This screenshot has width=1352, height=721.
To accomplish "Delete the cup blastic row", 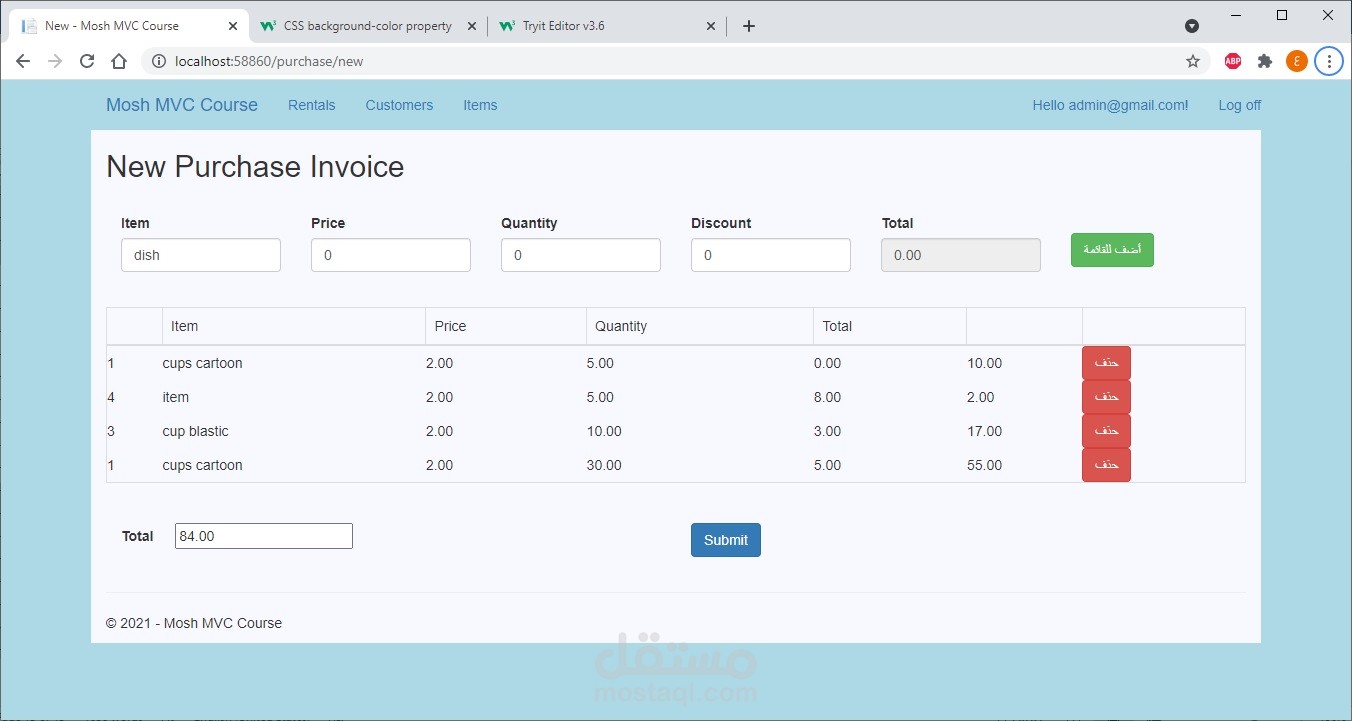I will click(x=1106, y=431).
